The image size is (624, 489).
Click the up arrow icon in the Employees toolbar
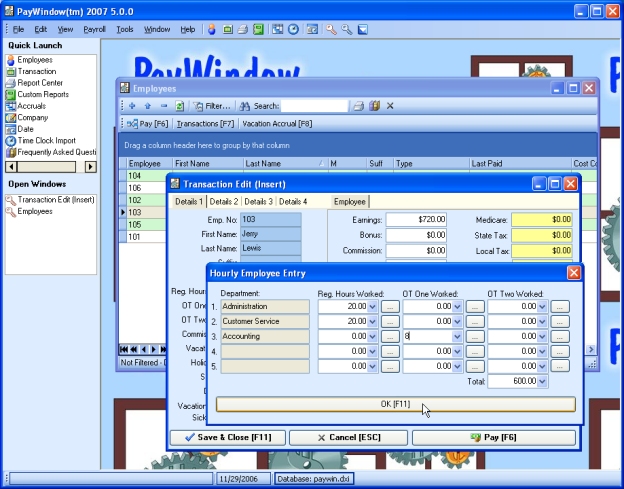(x=148, y=106)
